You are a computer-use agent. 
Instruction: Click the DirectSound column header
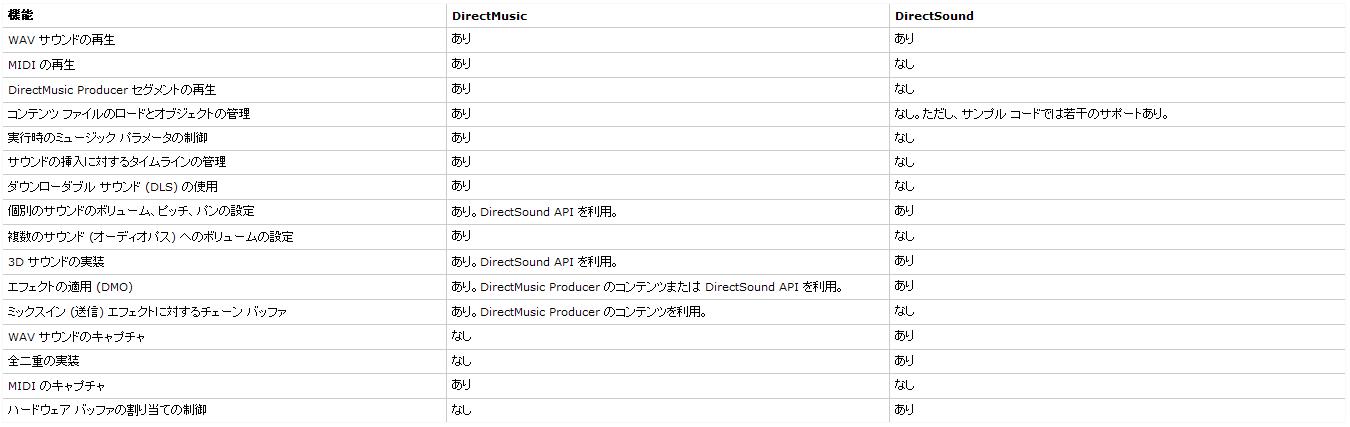click(x=933, y=16)
